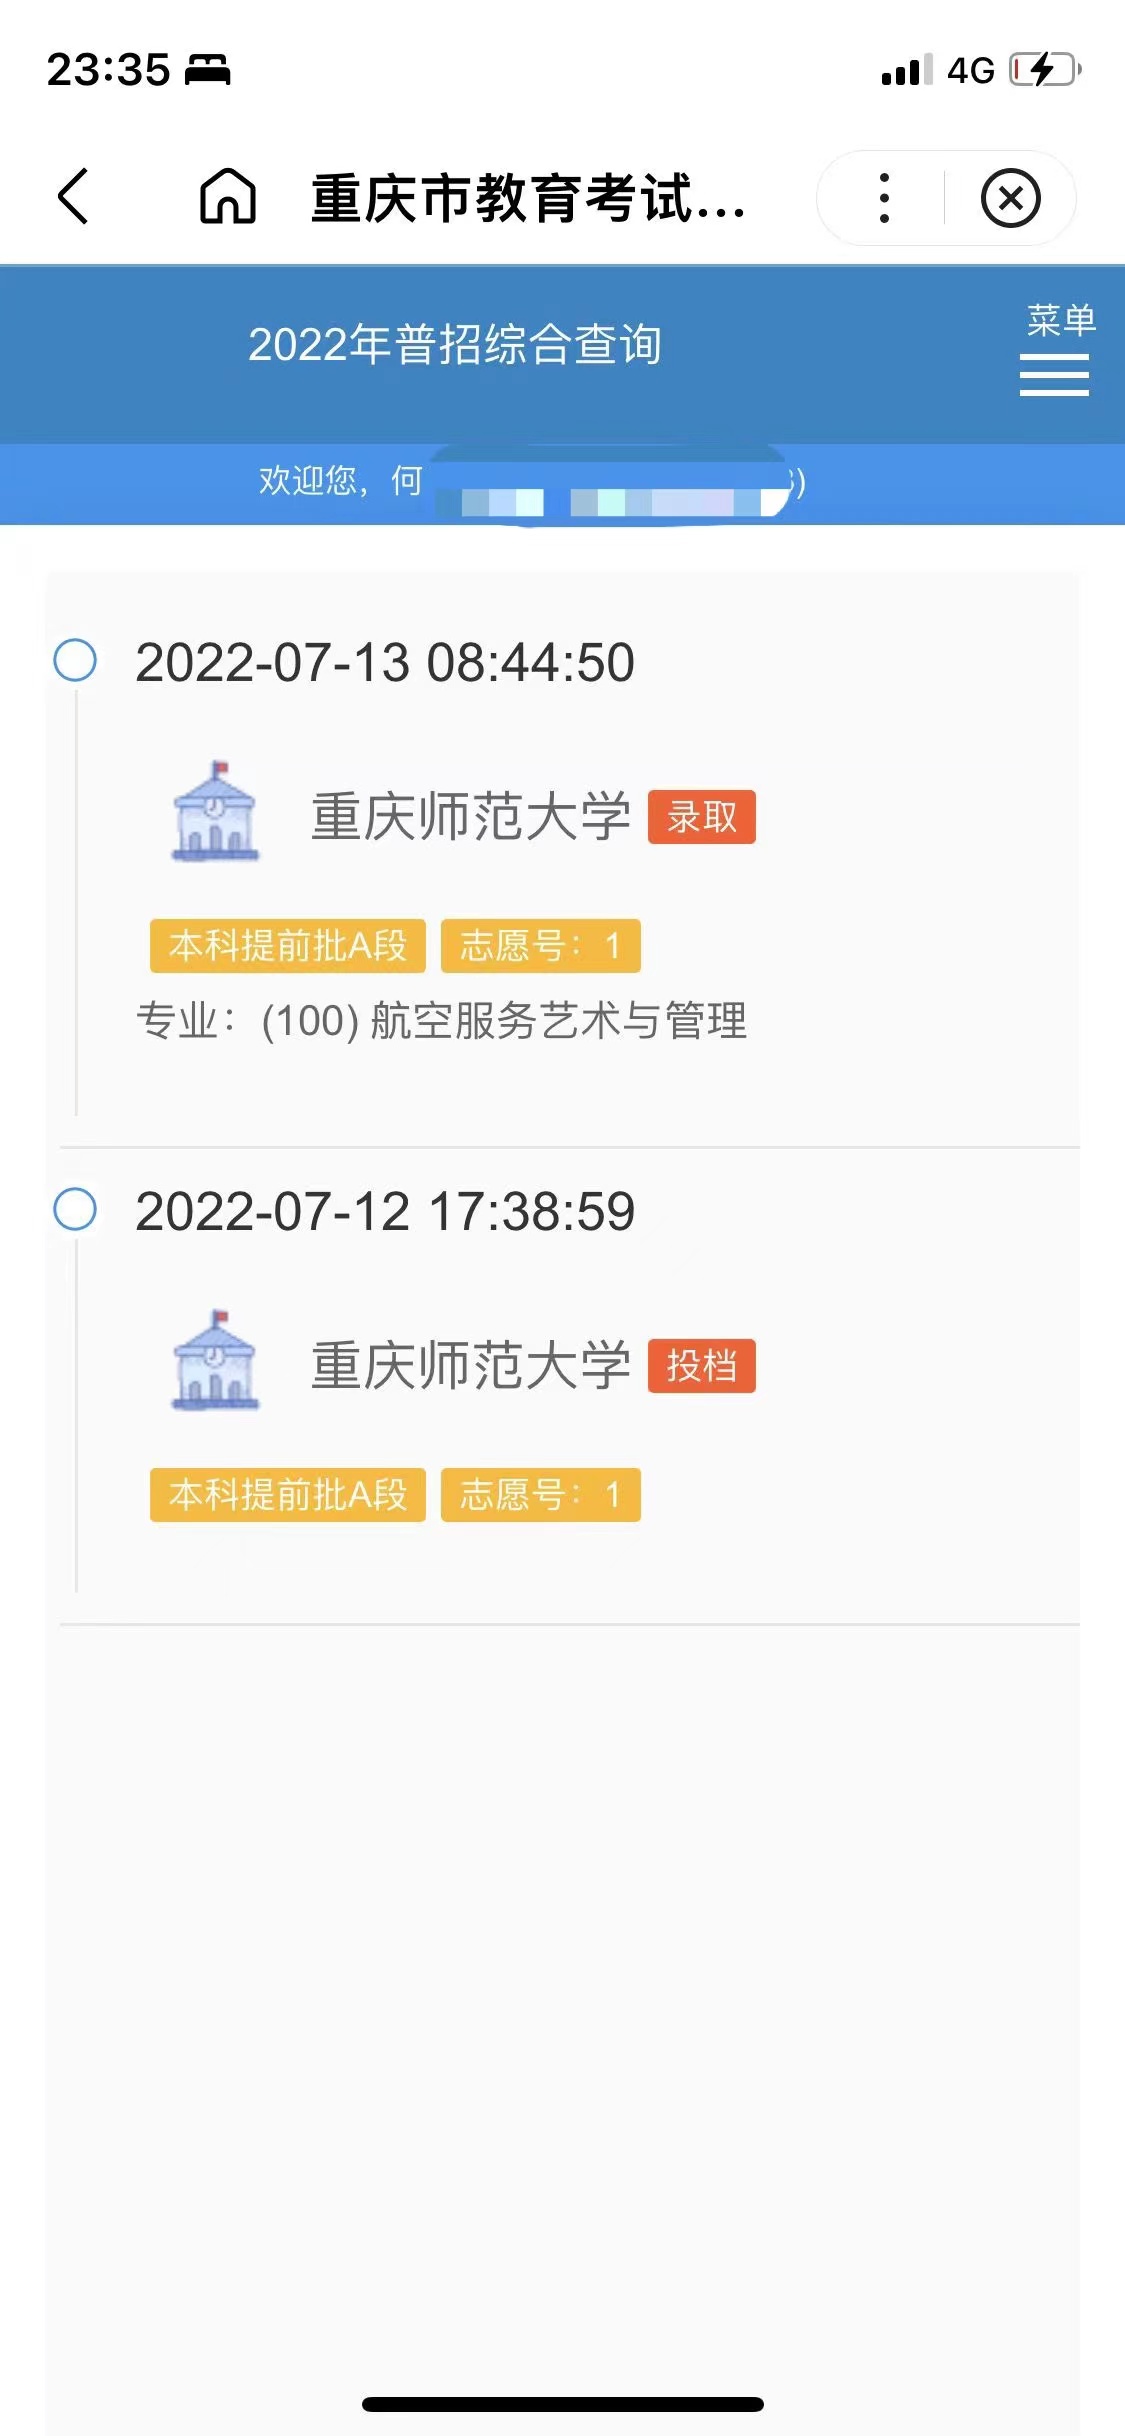
Task: Close mini program with circled X icon
Action: tap(1011, 198)
